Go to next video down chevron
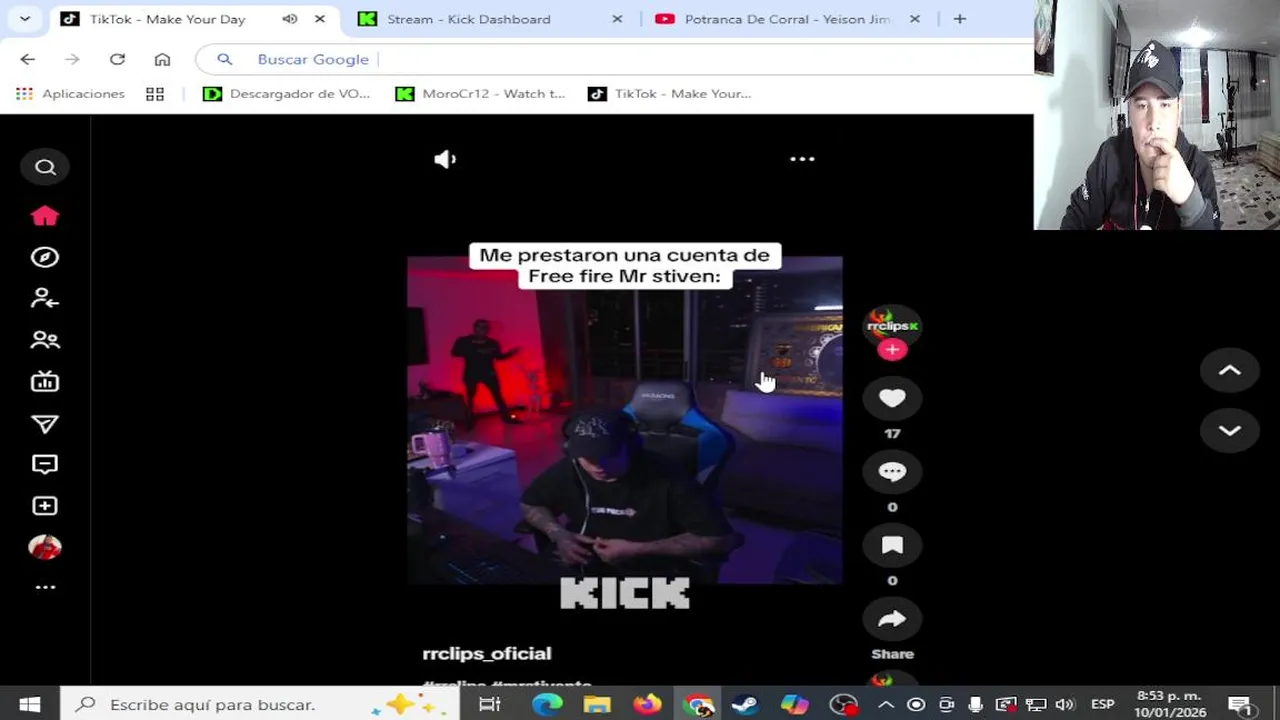Screen dimensions: 1280x720 click(x=1230, y=430)
